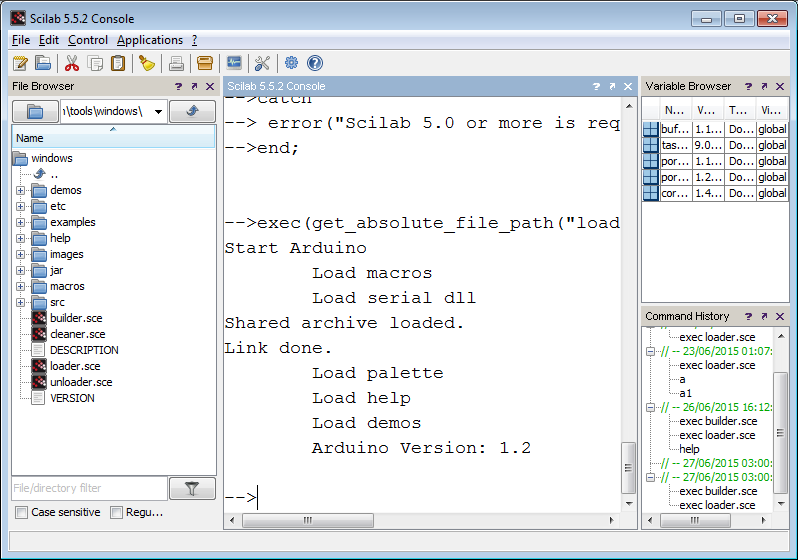Open the directory path dropdown arrow
Screen dimensions: 798x560
(x=158, y=111)
